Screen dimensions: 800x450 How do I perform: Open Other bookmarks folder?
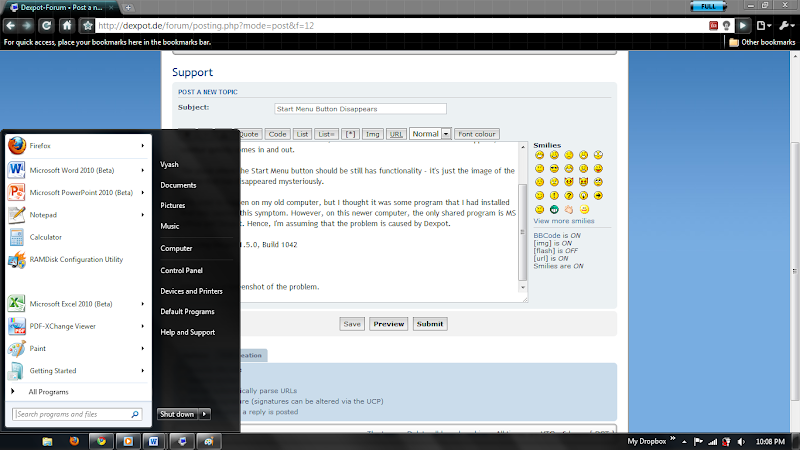[762, 42]
